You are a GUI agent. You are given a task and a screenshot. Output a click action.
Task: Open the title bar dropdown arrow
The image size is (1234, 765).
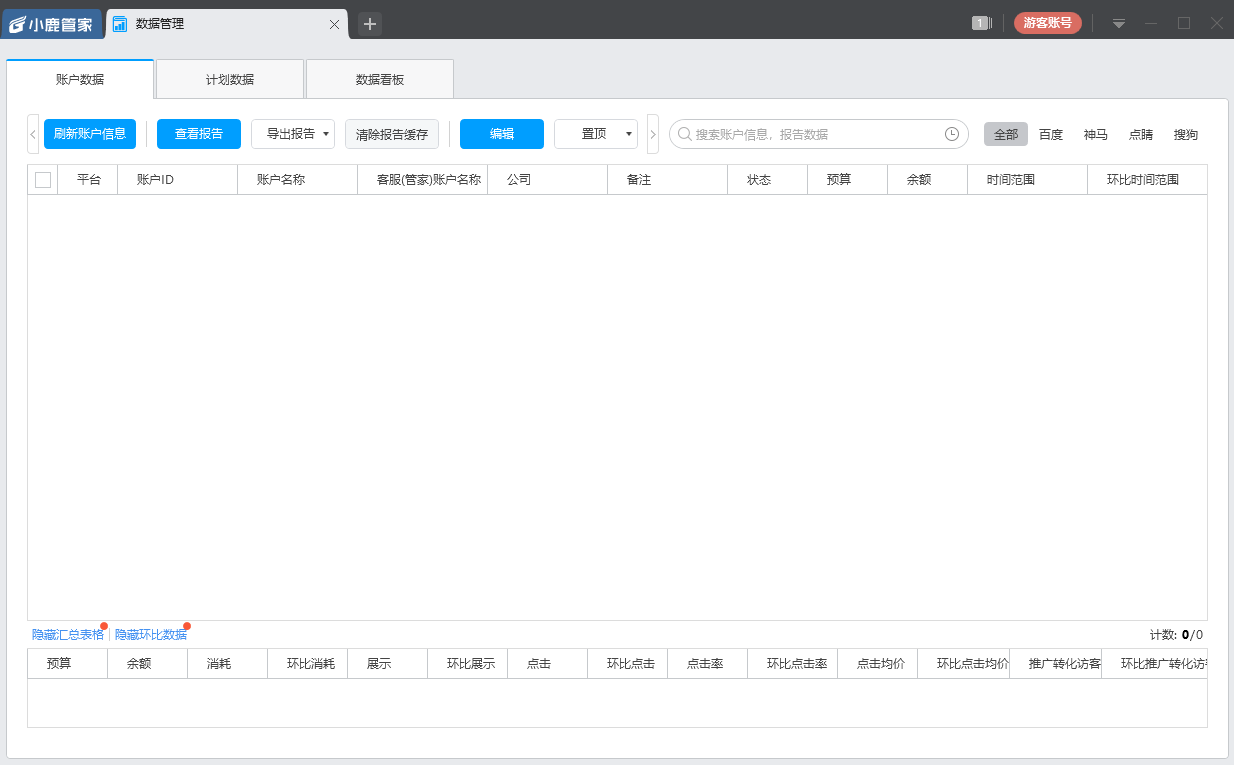pyautogui.click(x=1119, y=22)
